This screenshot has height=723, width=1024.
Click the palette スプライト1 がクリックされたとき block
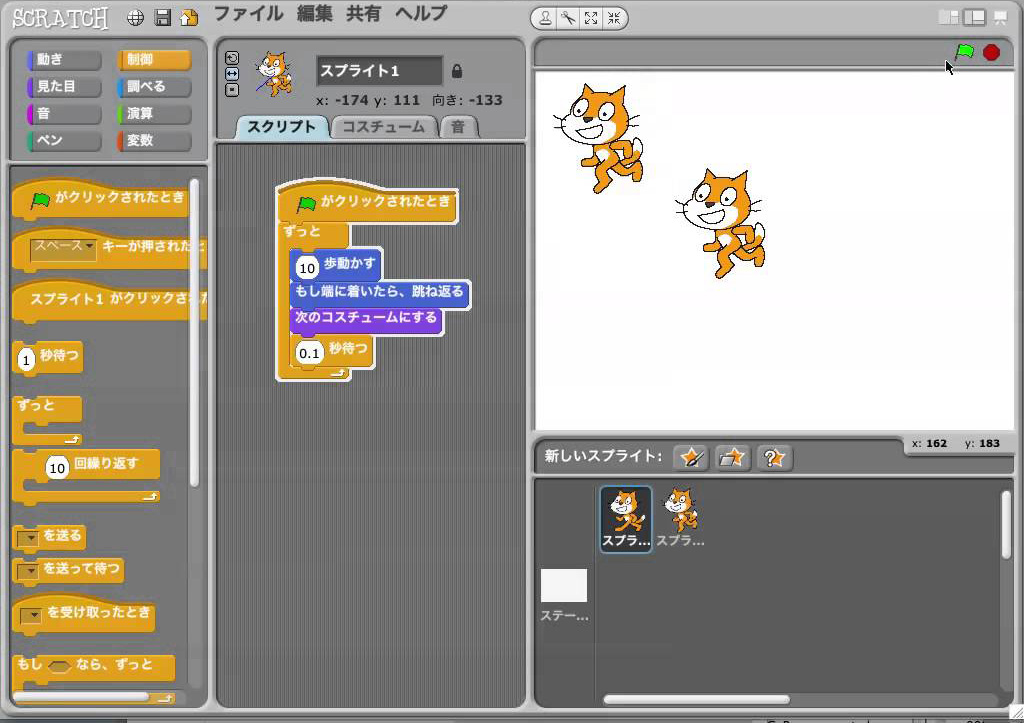click(x=109, y=300)
